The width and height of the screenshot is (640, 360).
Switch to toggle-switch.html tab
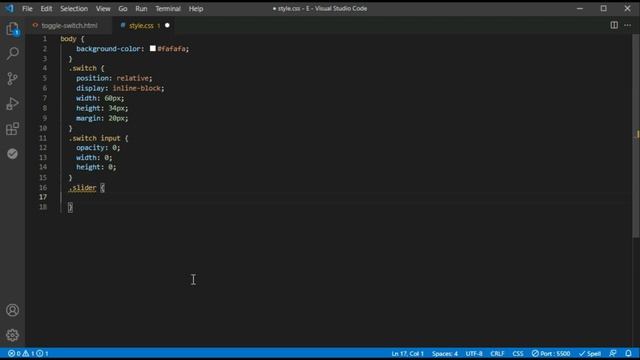pos(68,25)
